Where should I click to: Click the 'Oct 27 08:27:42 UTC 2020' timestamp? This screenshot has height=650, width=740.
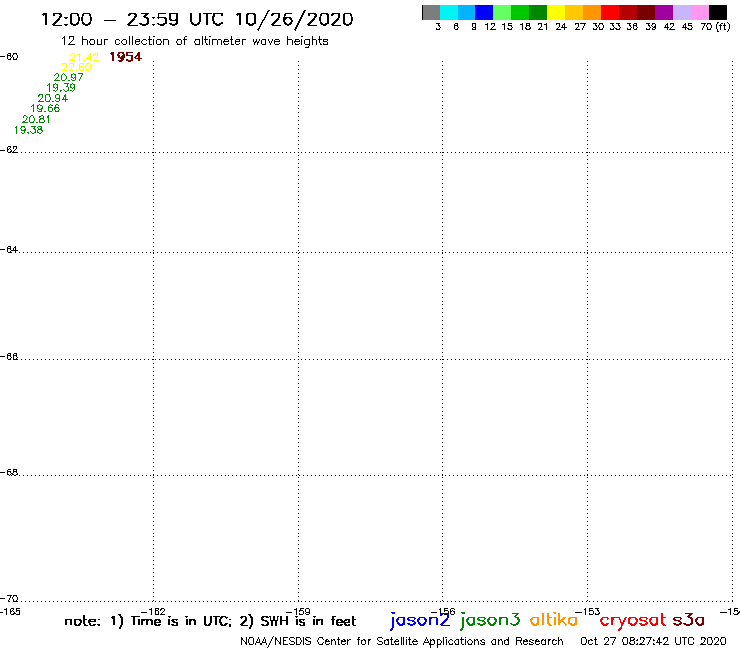tap(653, 641)
